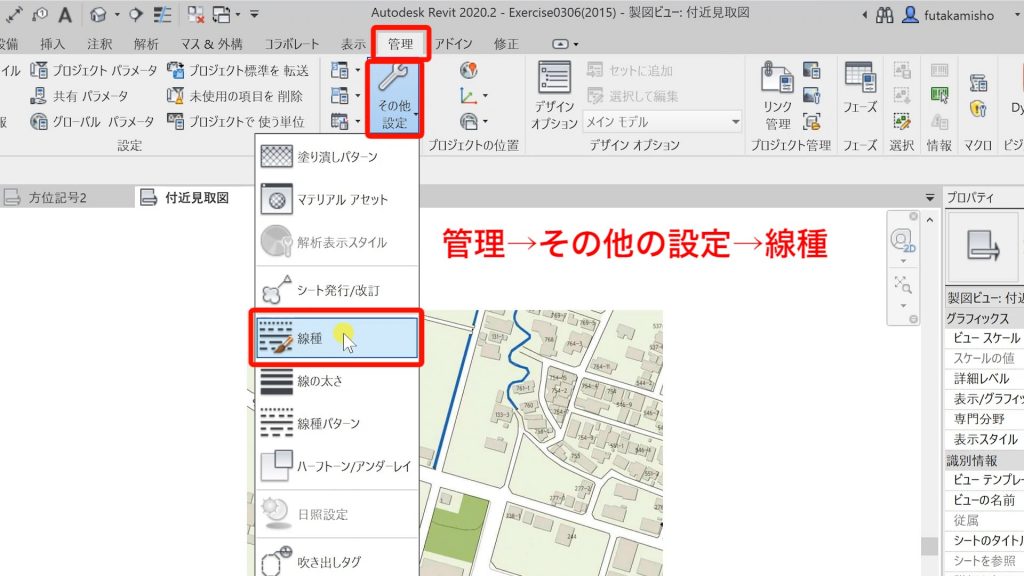Select 線の太さ (Line Weights) option
This screenshot has width=1024, height=576.
tap(320, 380)
